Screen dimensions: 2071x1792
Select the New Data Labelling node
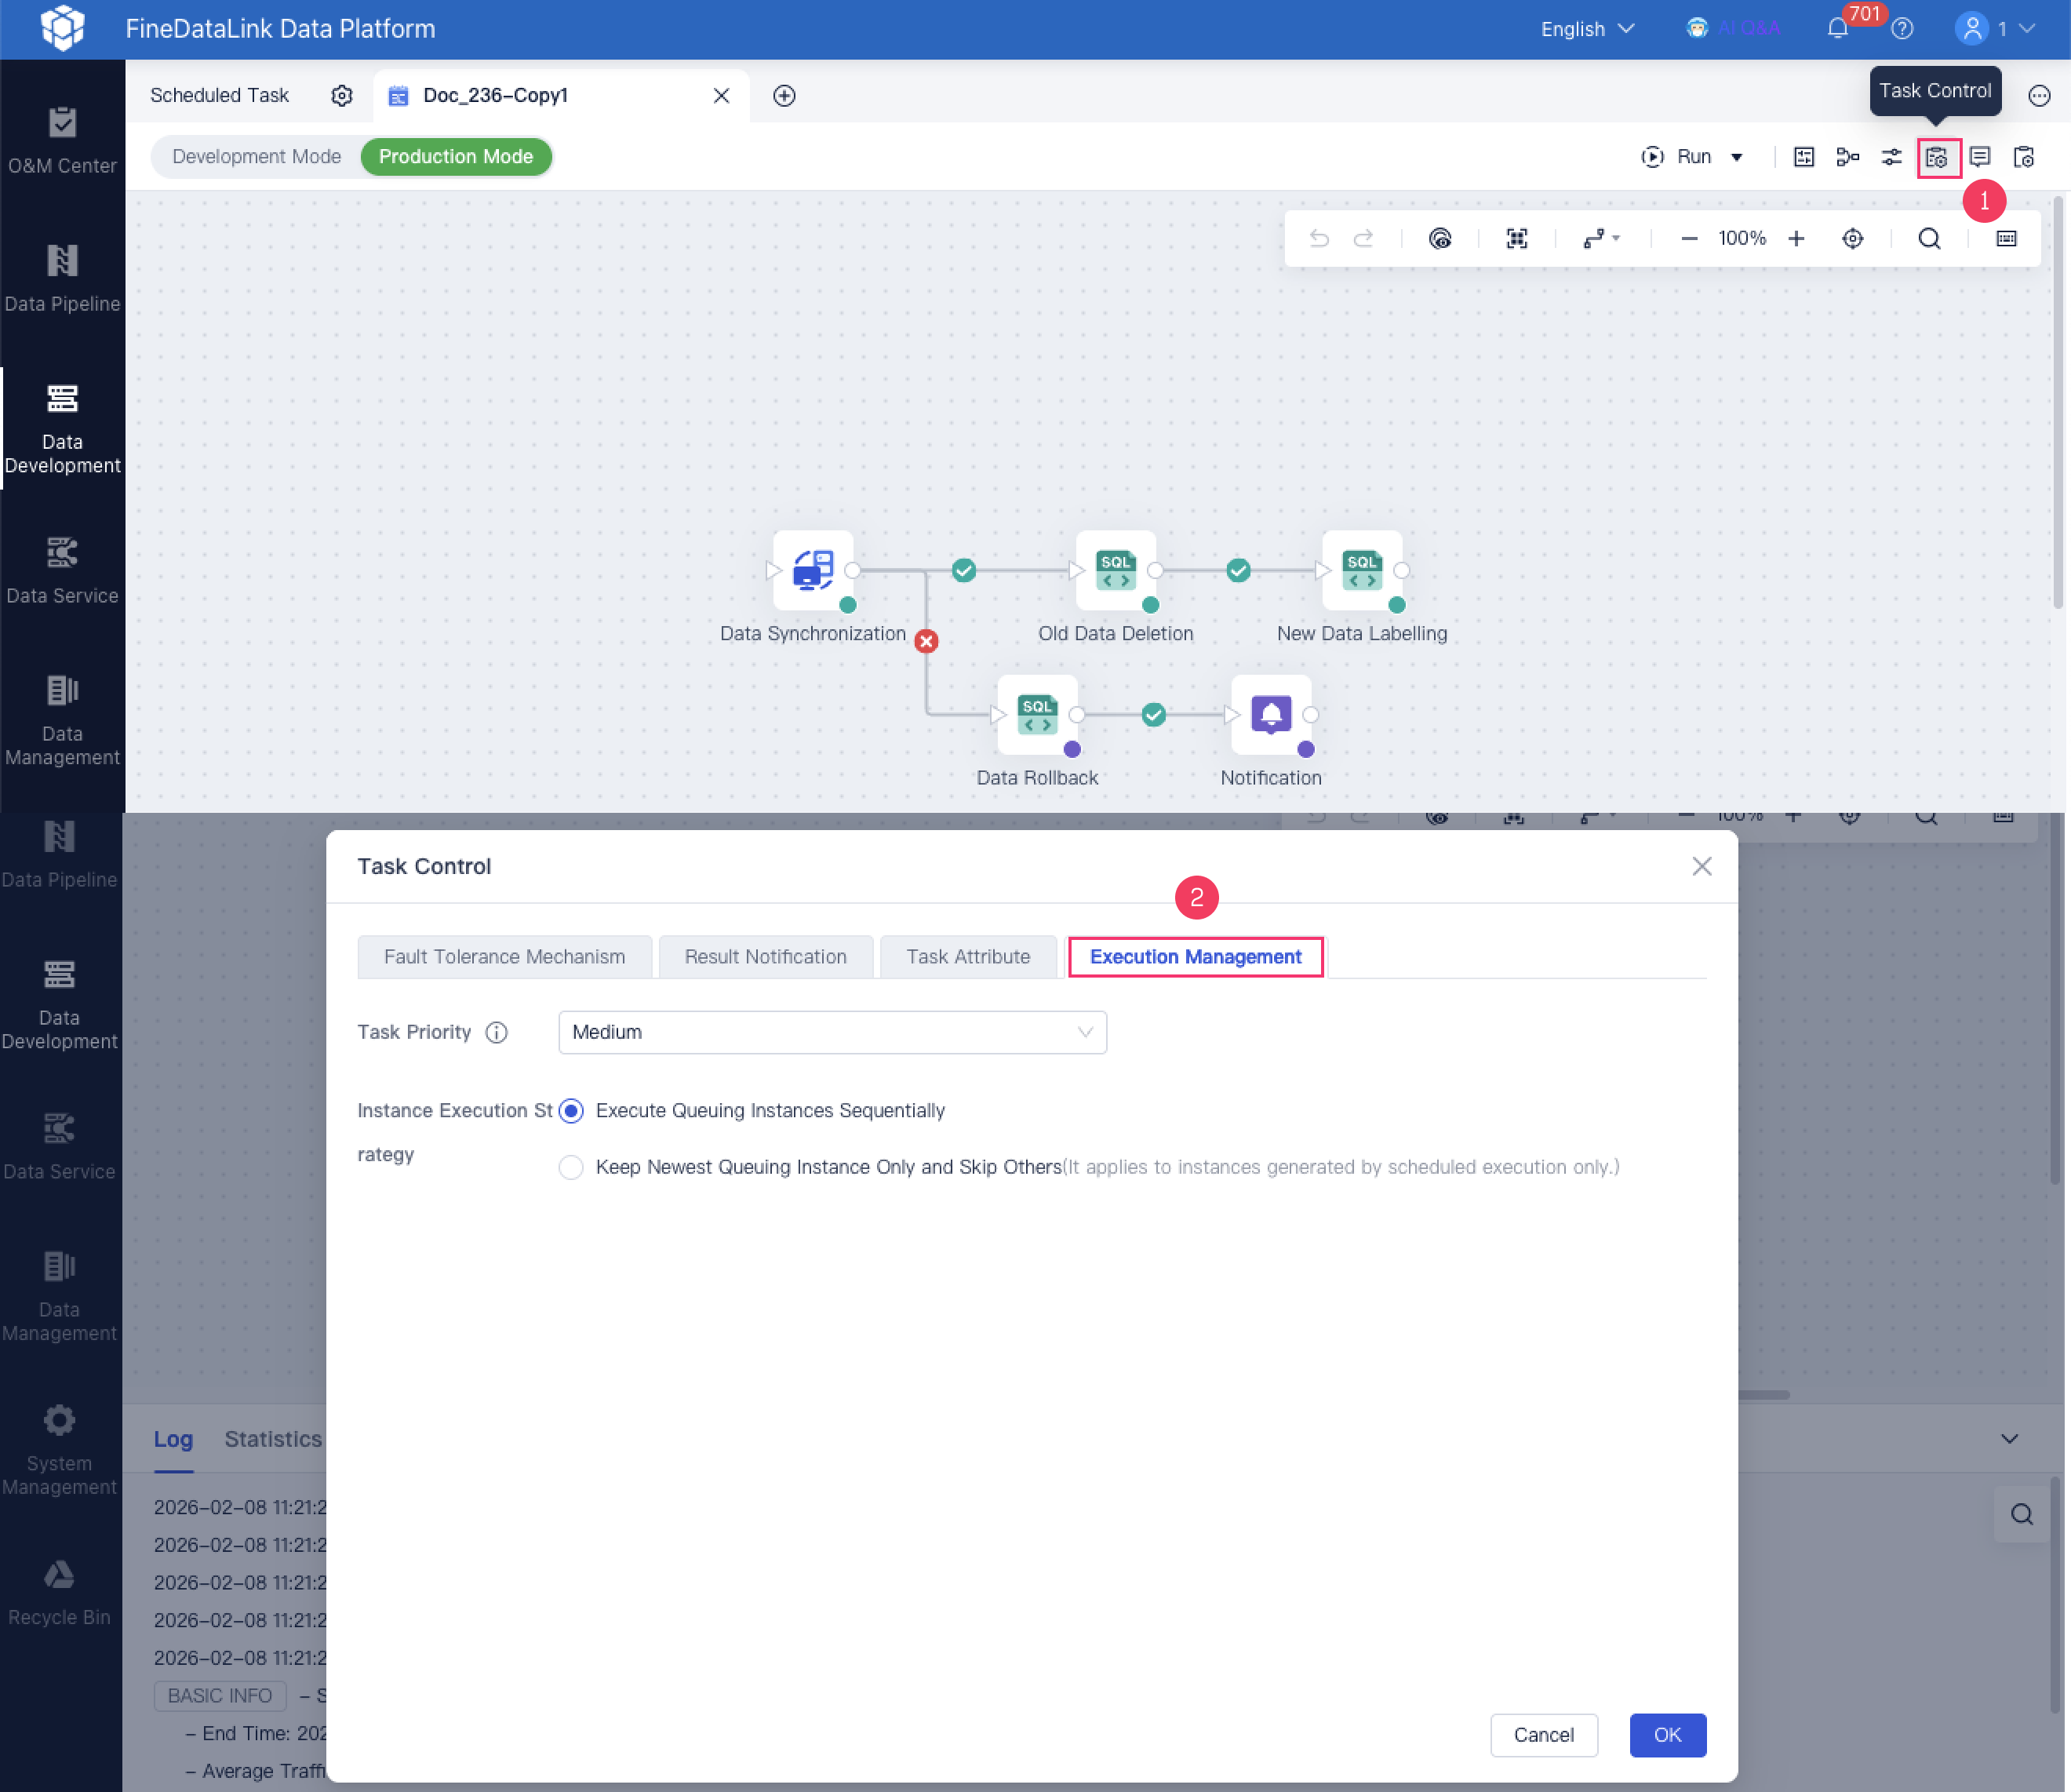pyautogui.click(x=1362, y=570)
